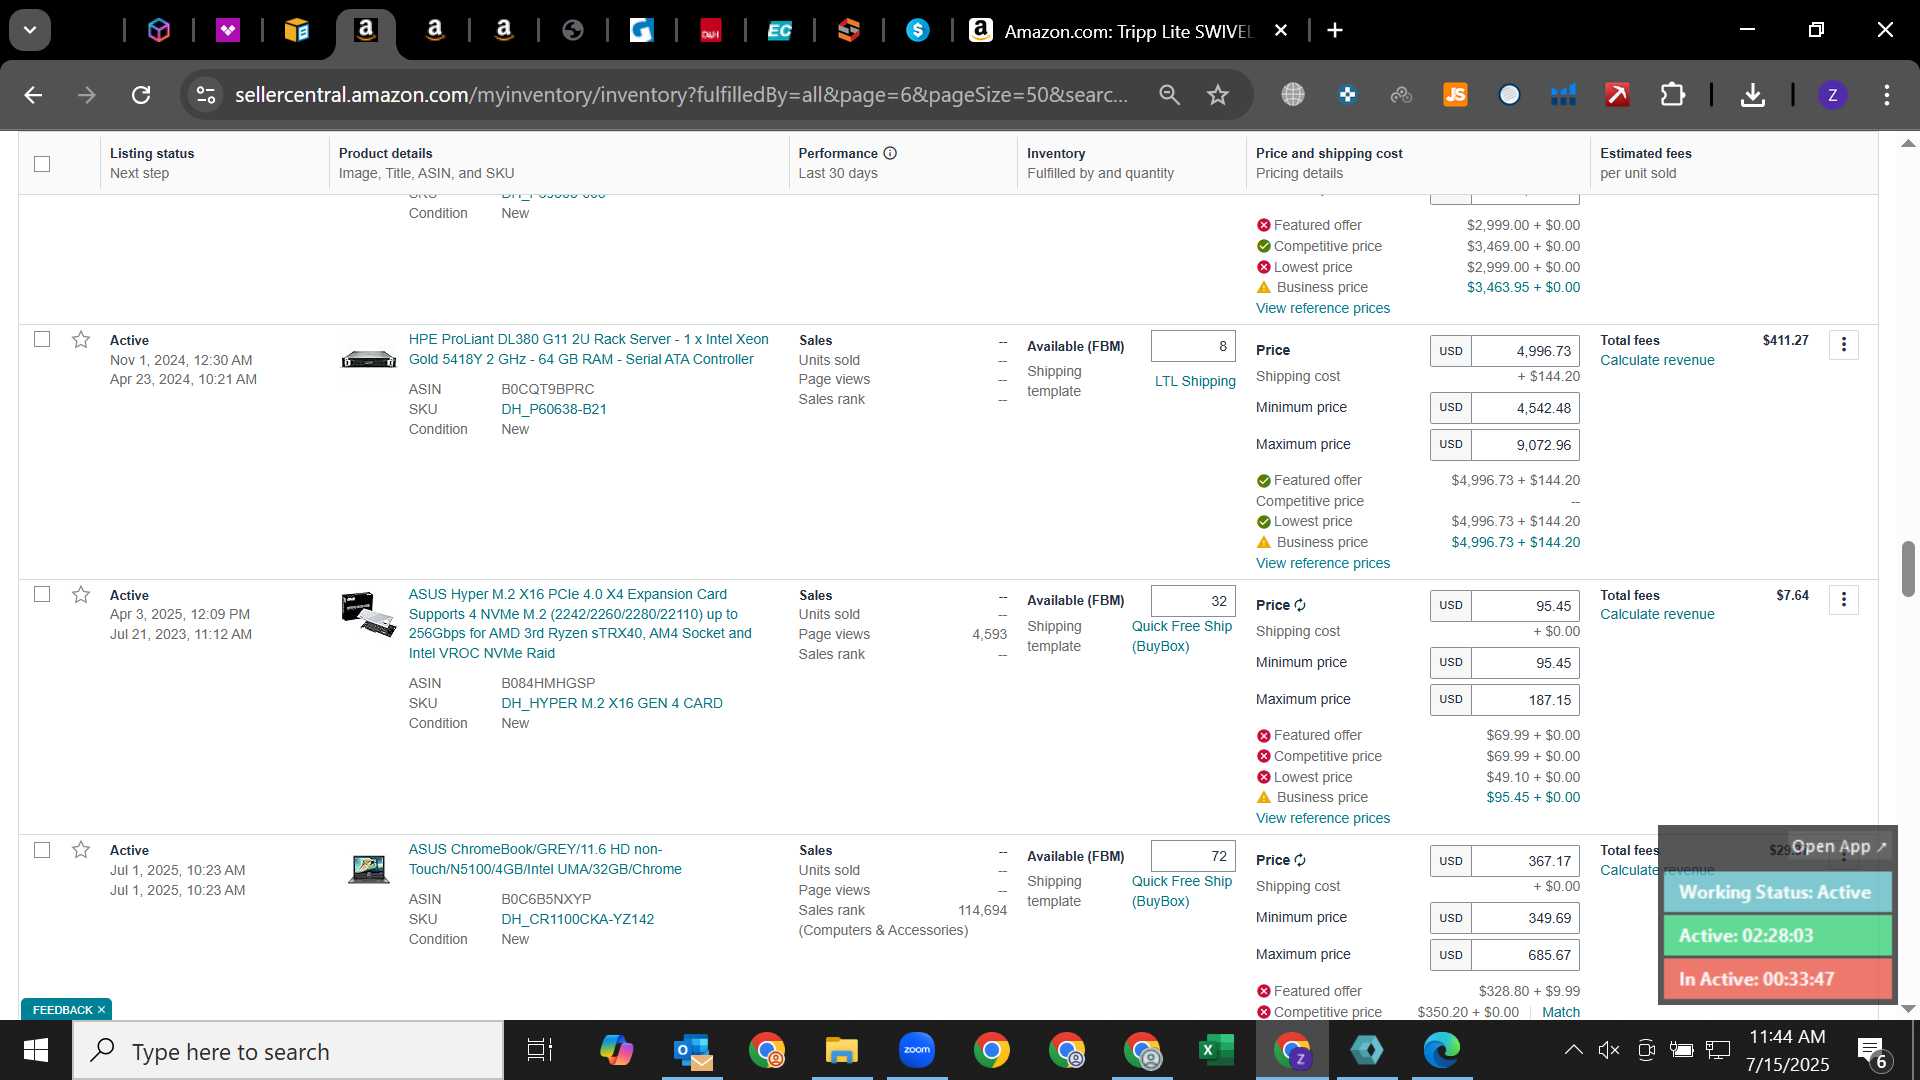1920x1080 pixels.
Task: Click HPE server product thumbnail
Action: tap(369, 359)
